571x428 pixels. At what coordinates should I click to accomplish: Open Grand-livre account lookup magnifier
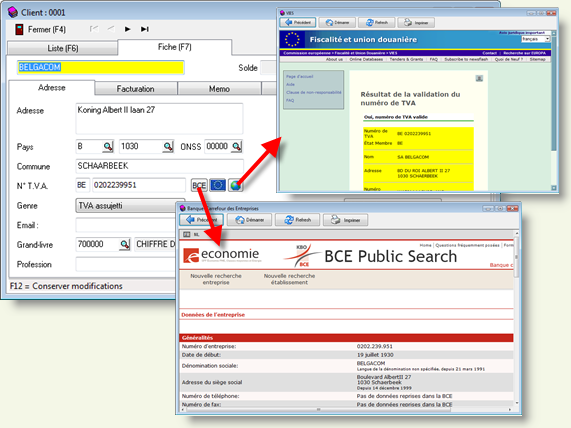point(125,244)
